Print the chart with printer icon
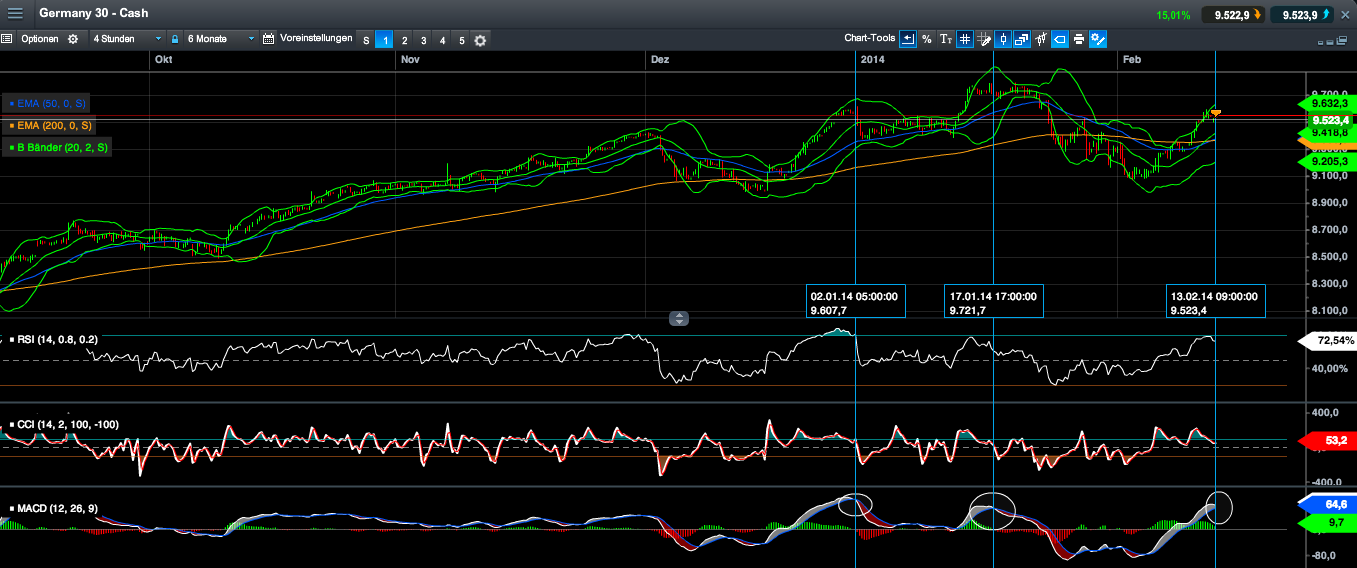 click(1079, 39)
